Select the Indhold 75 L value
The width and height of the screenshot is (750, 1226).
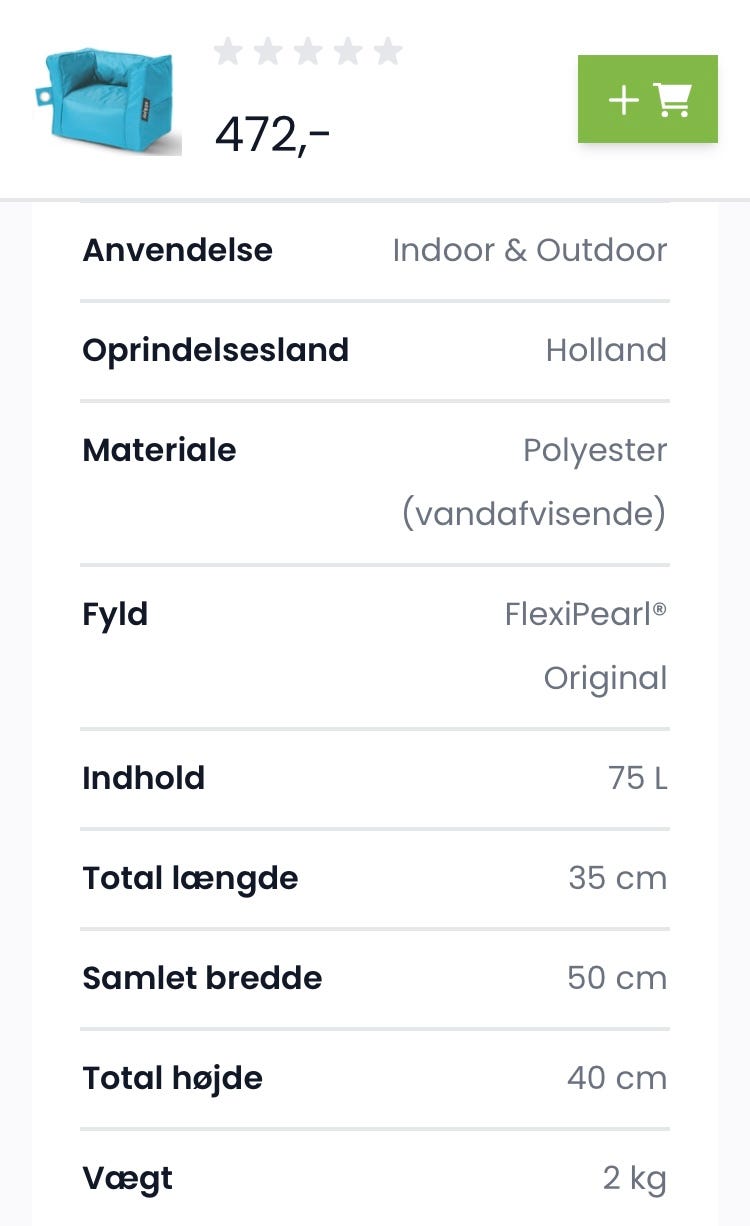[637, 778]
